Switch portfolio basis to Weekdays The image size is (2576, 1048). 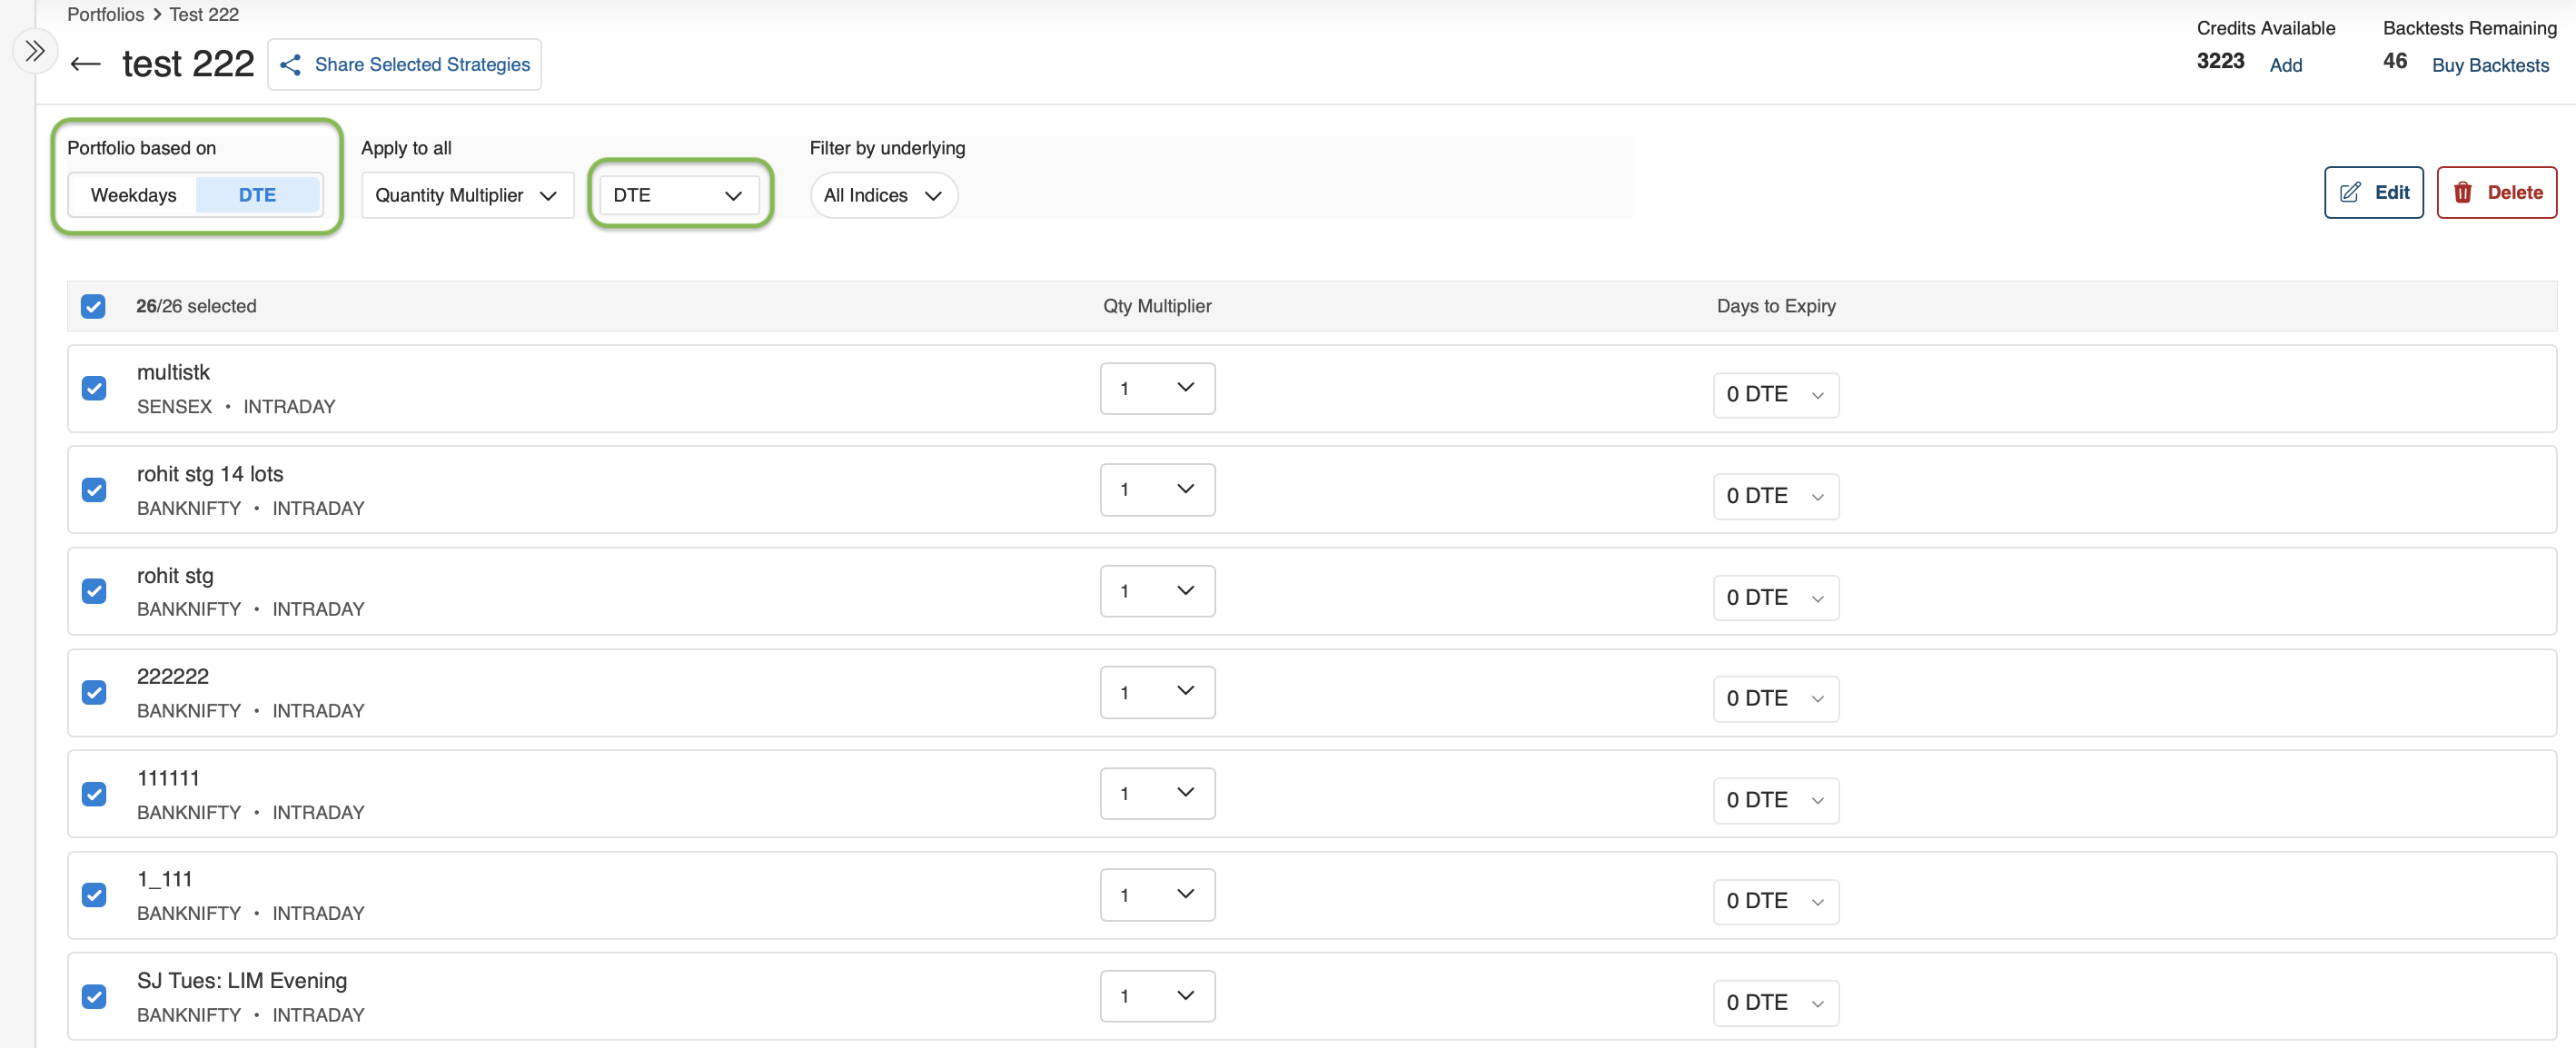click(133, 195)
